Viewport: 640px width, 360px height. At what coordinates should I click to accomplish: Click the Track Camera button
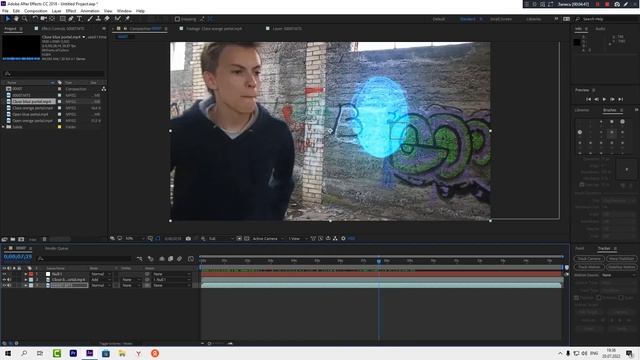[589, 259]
